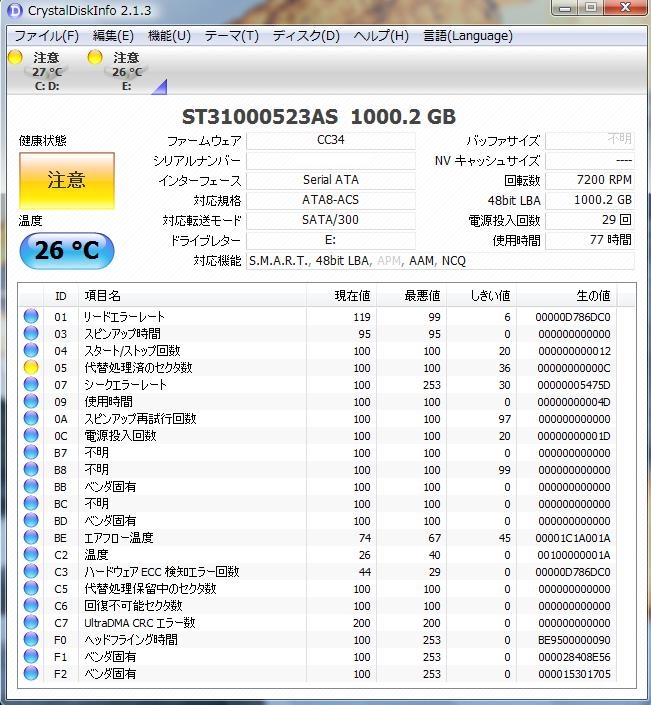Screen dimensions: 651x705
Task: Click the blue status icon for 07 シークエラーレート
Action: tap(31, 384)
